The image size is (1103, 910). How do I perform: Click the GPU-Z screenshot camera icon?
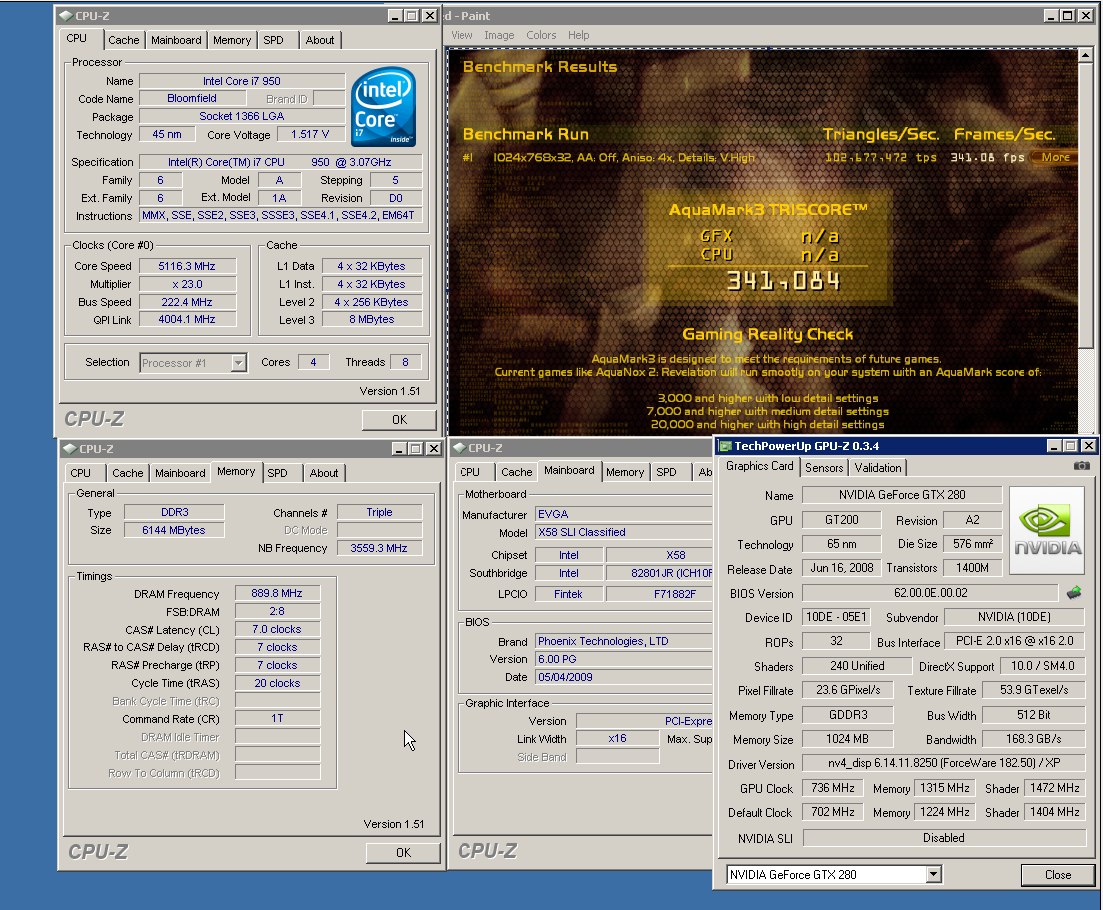coord(1081,466)
